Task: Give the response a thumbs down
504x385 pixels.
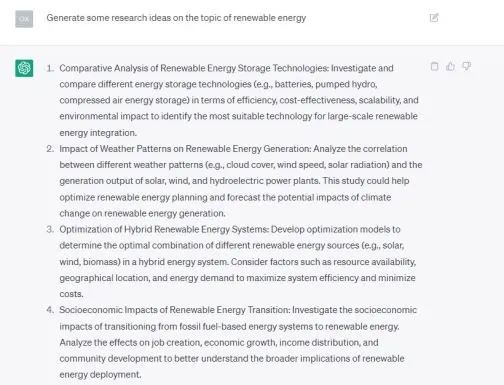Action: tap(466, 67)
